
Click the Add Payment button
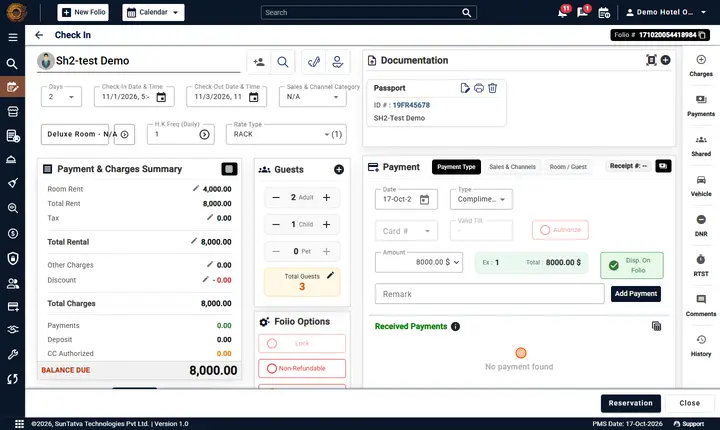coord(636,294)
